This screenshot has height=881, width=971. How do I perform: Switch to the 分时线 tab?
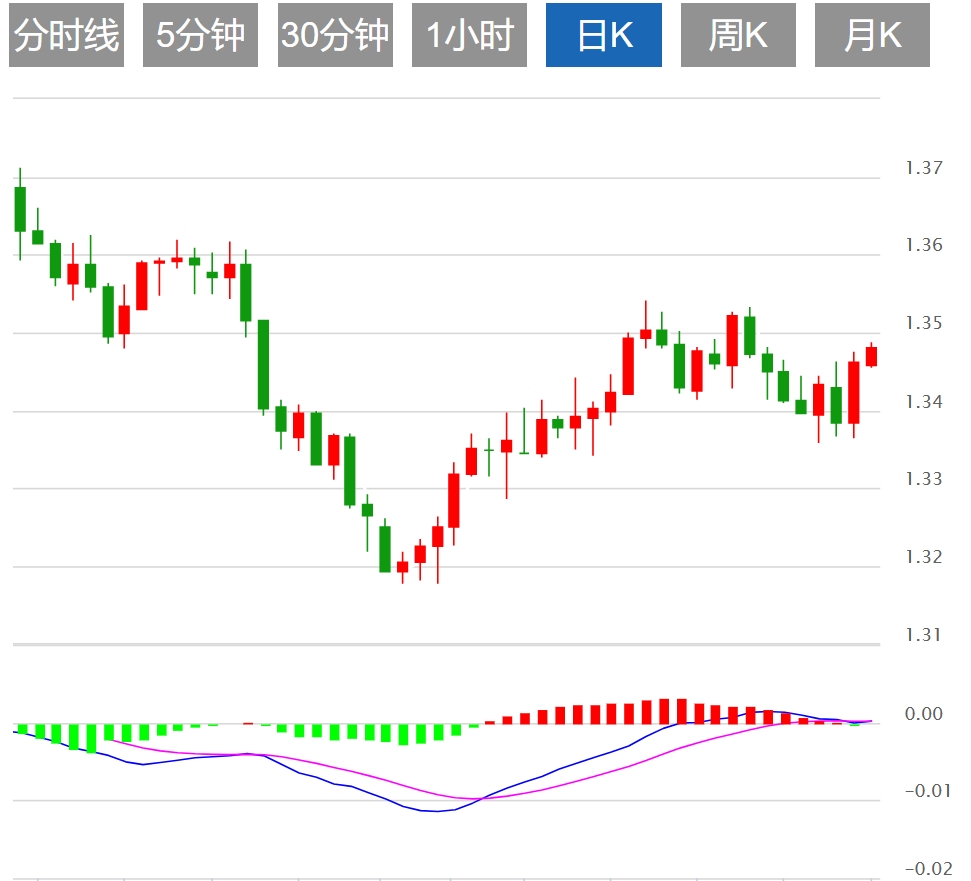[66, 36]
